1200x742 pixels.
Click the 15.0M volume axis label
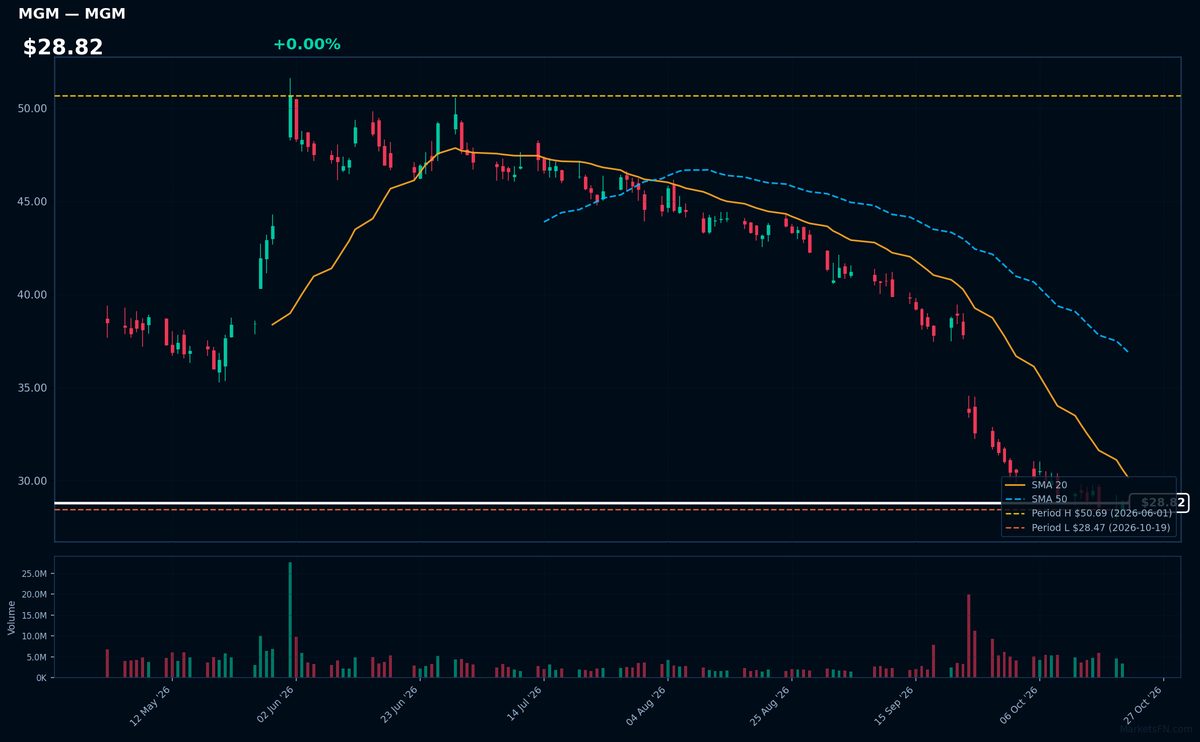point(33,615)
